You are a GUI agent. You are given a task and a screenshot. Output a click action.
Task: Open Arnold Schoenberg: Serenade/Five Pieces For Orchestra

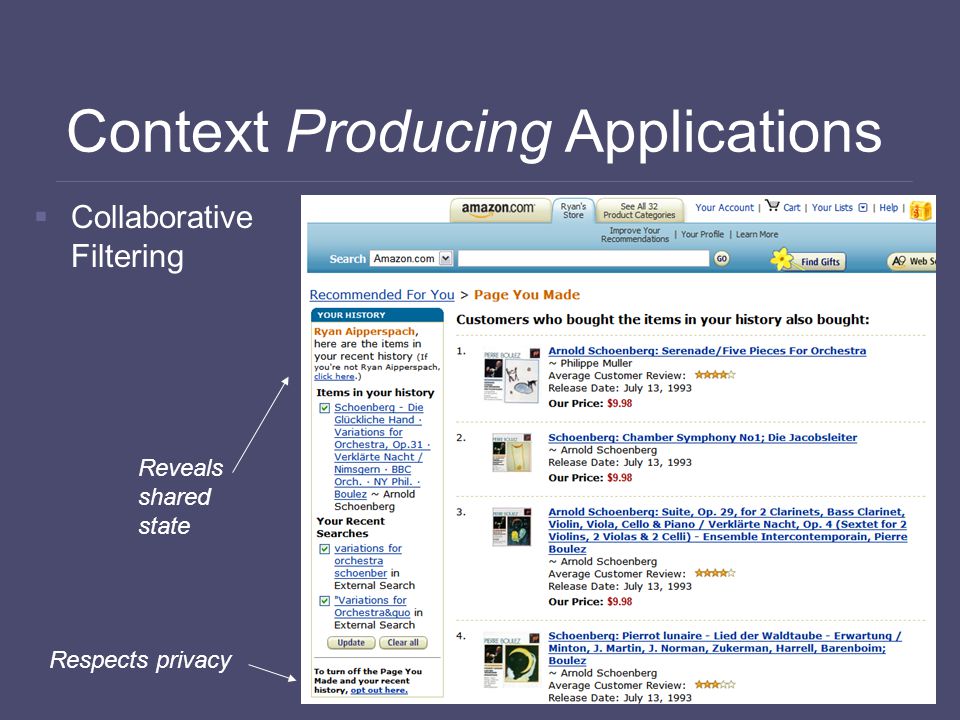coord(707,351)
